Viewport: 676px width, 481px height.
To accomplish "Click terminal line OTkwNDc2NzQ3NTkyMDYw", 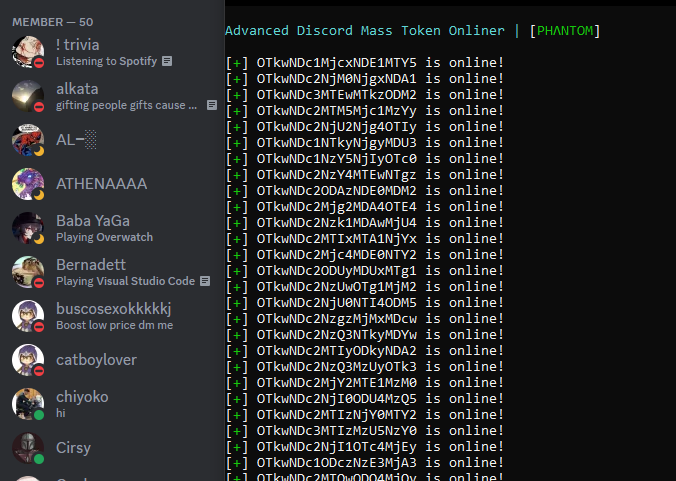I will [x=365, y=334].
